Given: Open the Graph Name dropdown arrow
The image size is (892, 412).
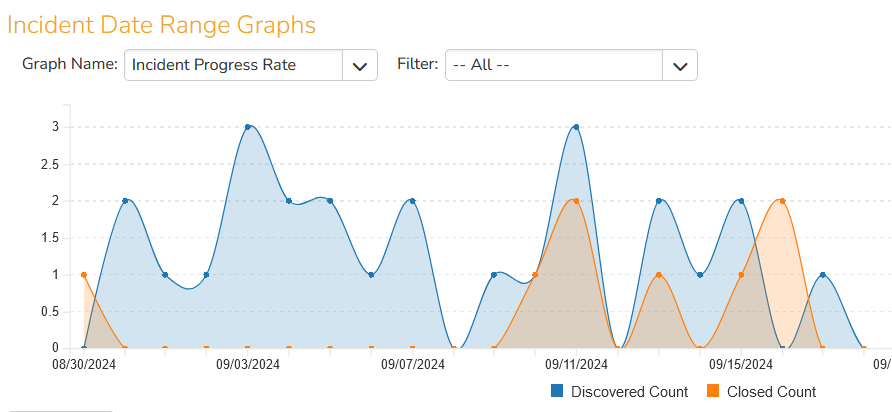Looking at the screenshot, I should pos(360,65).
